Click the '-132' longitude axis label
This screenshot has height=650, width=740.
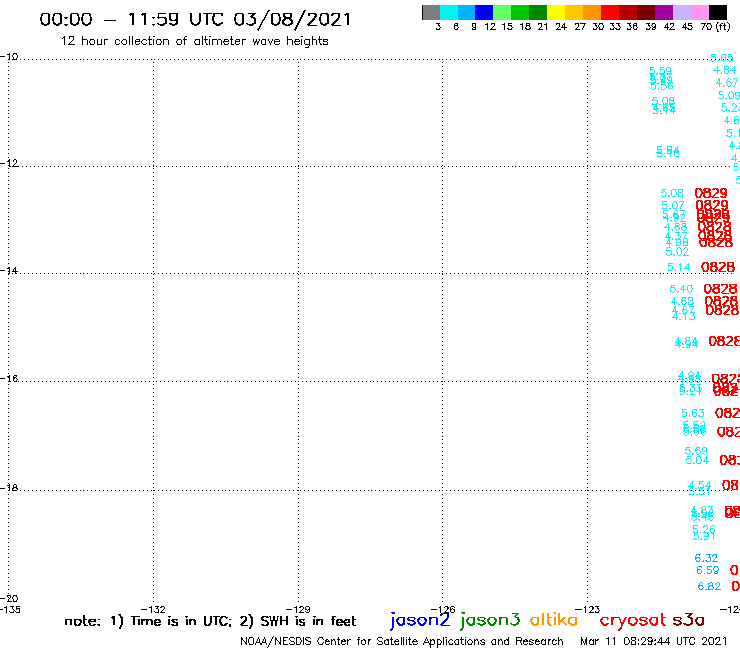click(153, 609)
